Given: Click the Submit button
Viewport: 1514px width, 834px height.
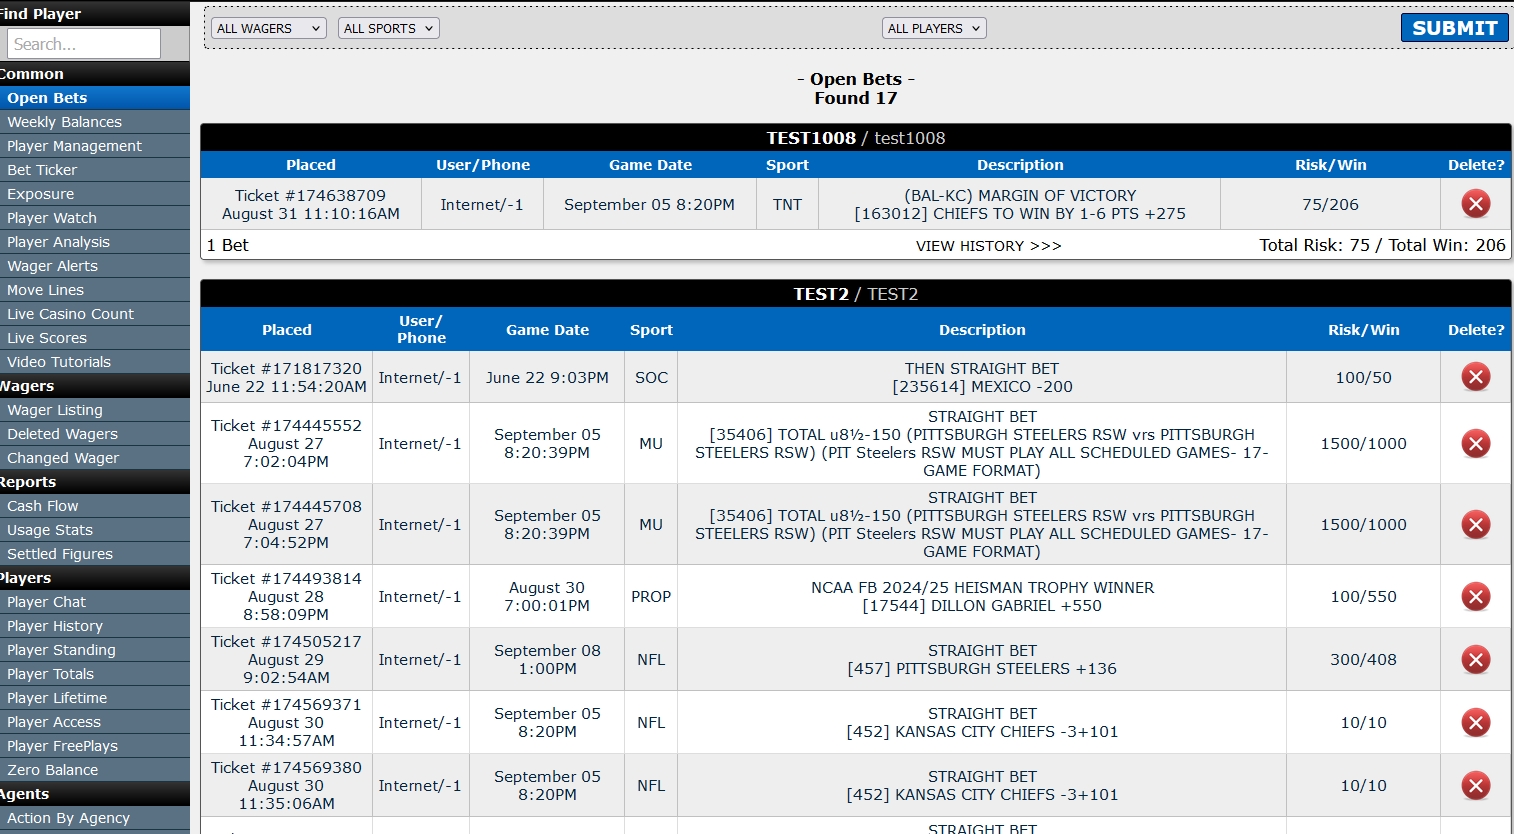Looking at the screenshot, I should 1454,28.
